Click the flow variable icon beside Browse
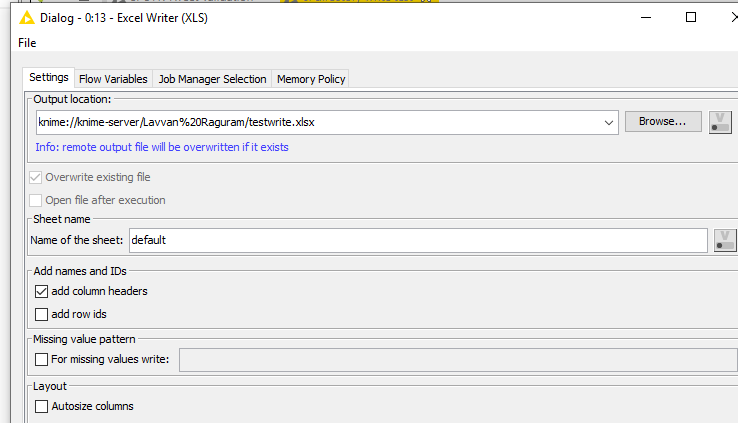738x423 pixels. [x=720, y=122]
